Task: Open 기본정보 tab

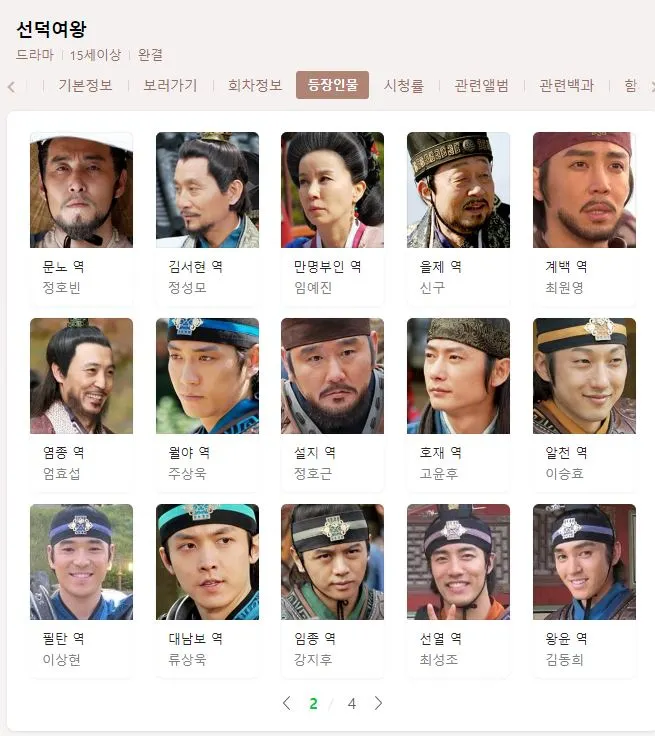Action: (x=85, y=85)
